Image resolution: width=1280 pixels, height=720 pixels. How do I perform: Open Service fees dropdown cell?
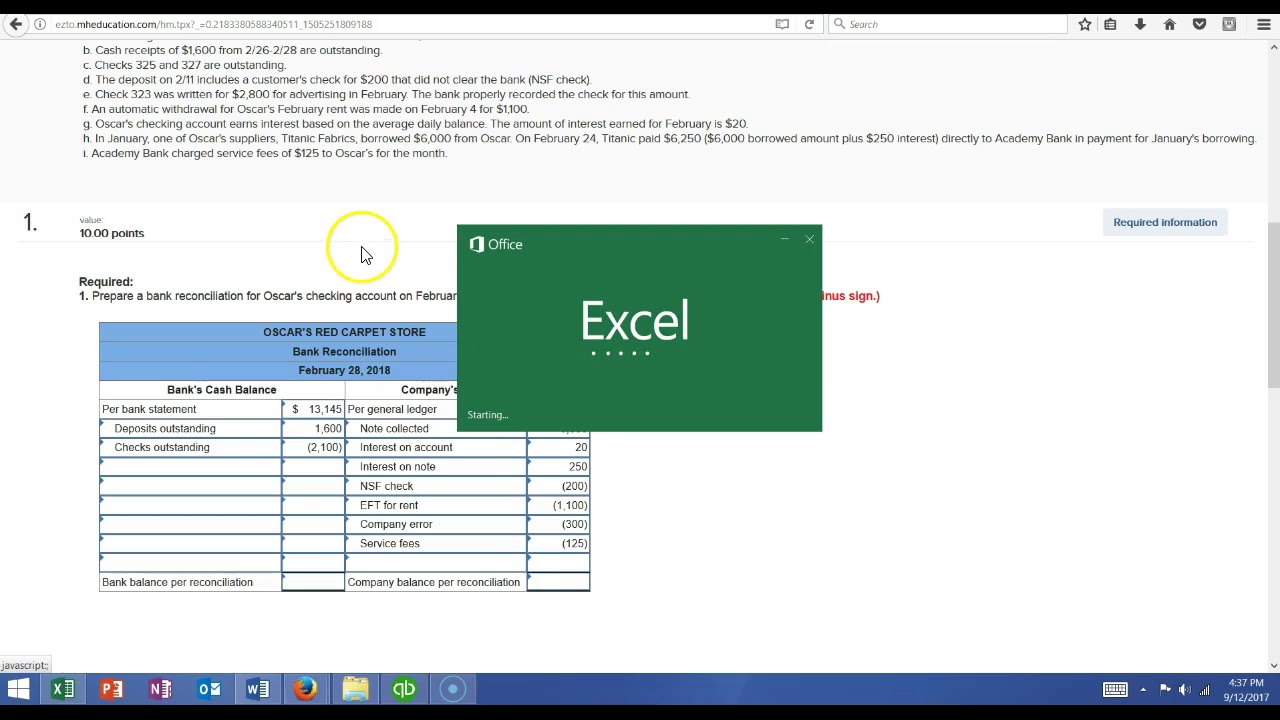point(436,543)
